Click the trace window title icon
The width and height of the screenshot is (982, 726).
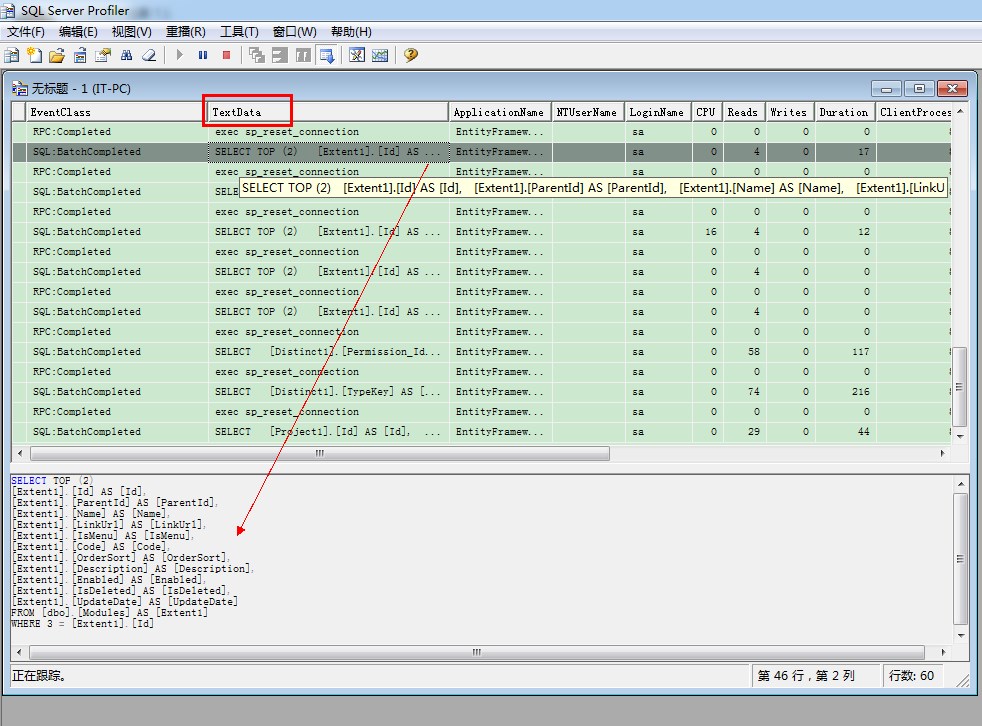[x=19, y=88]
